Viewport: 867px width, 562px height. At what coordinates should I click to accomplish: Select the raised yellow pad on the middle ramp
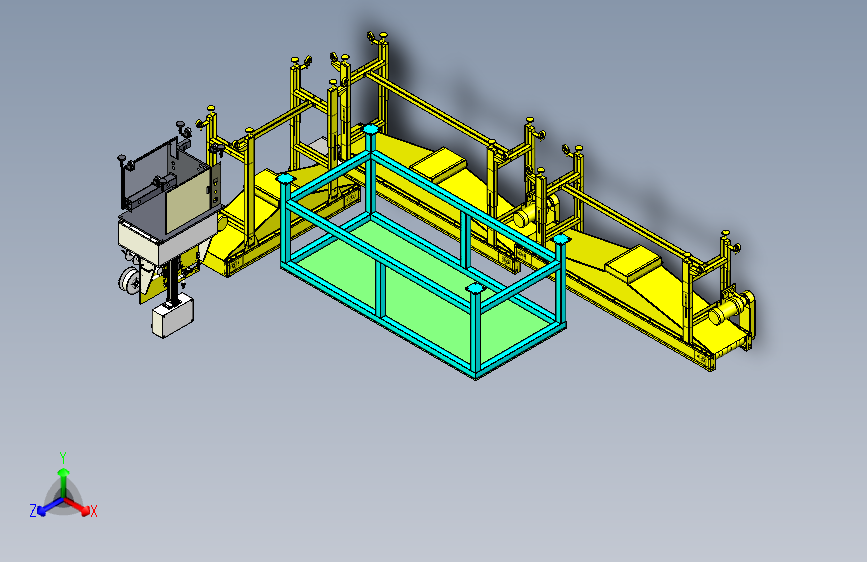tap(440, 163)
